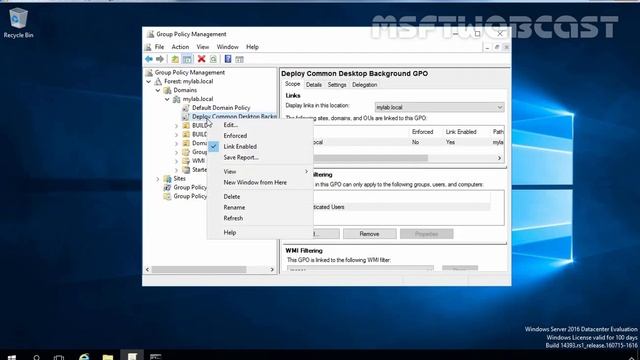This screenshot has width=640, height=360.
Task: Click the Forest mylab.local icon in tree
Action: click(158, 81)
